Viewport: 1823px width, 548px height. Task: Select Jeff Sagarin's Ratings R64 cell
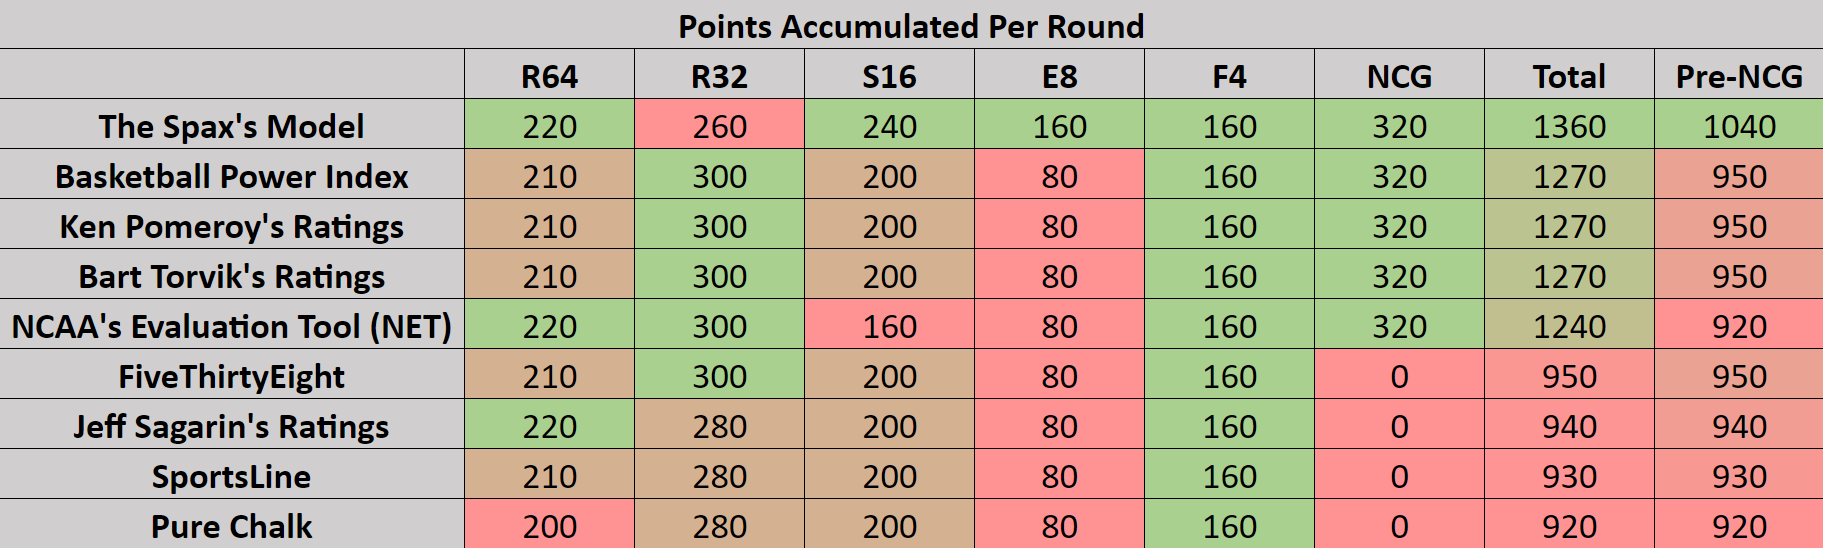[x=549, y=426]
